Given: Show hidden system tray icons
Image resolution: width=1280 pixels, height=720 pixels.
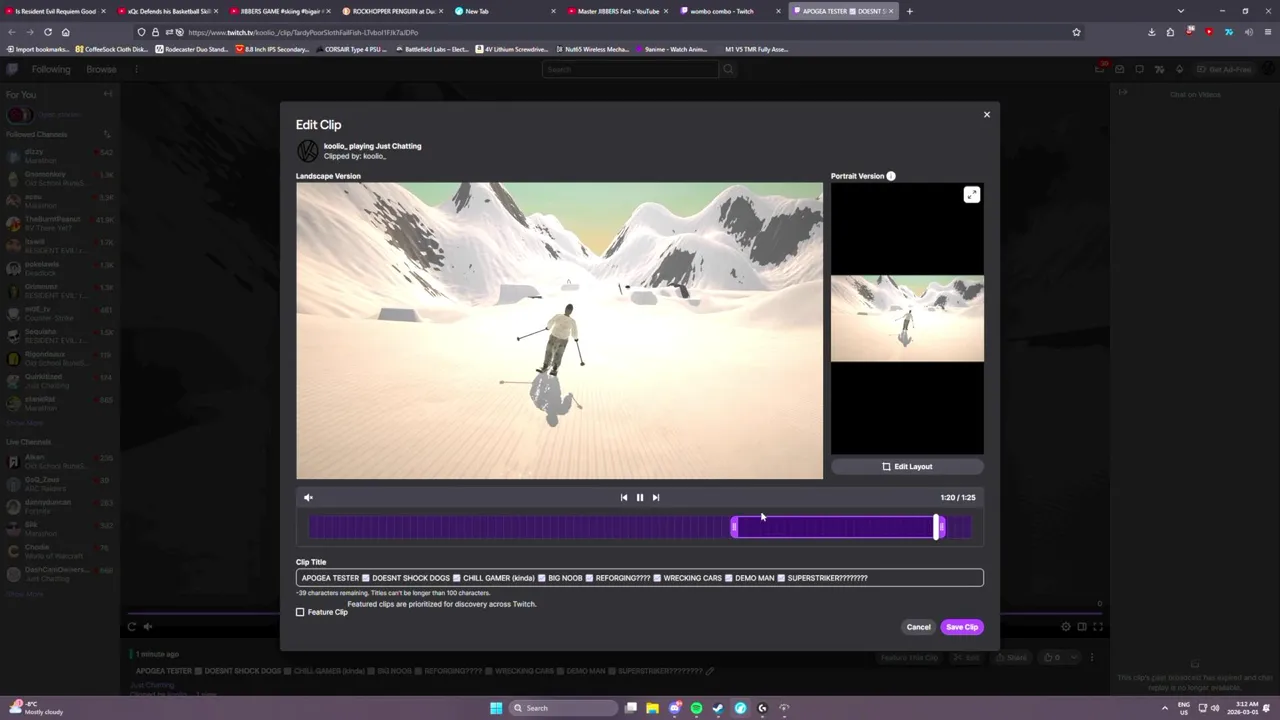Looking at the screenshot, I should [1164, 708].
